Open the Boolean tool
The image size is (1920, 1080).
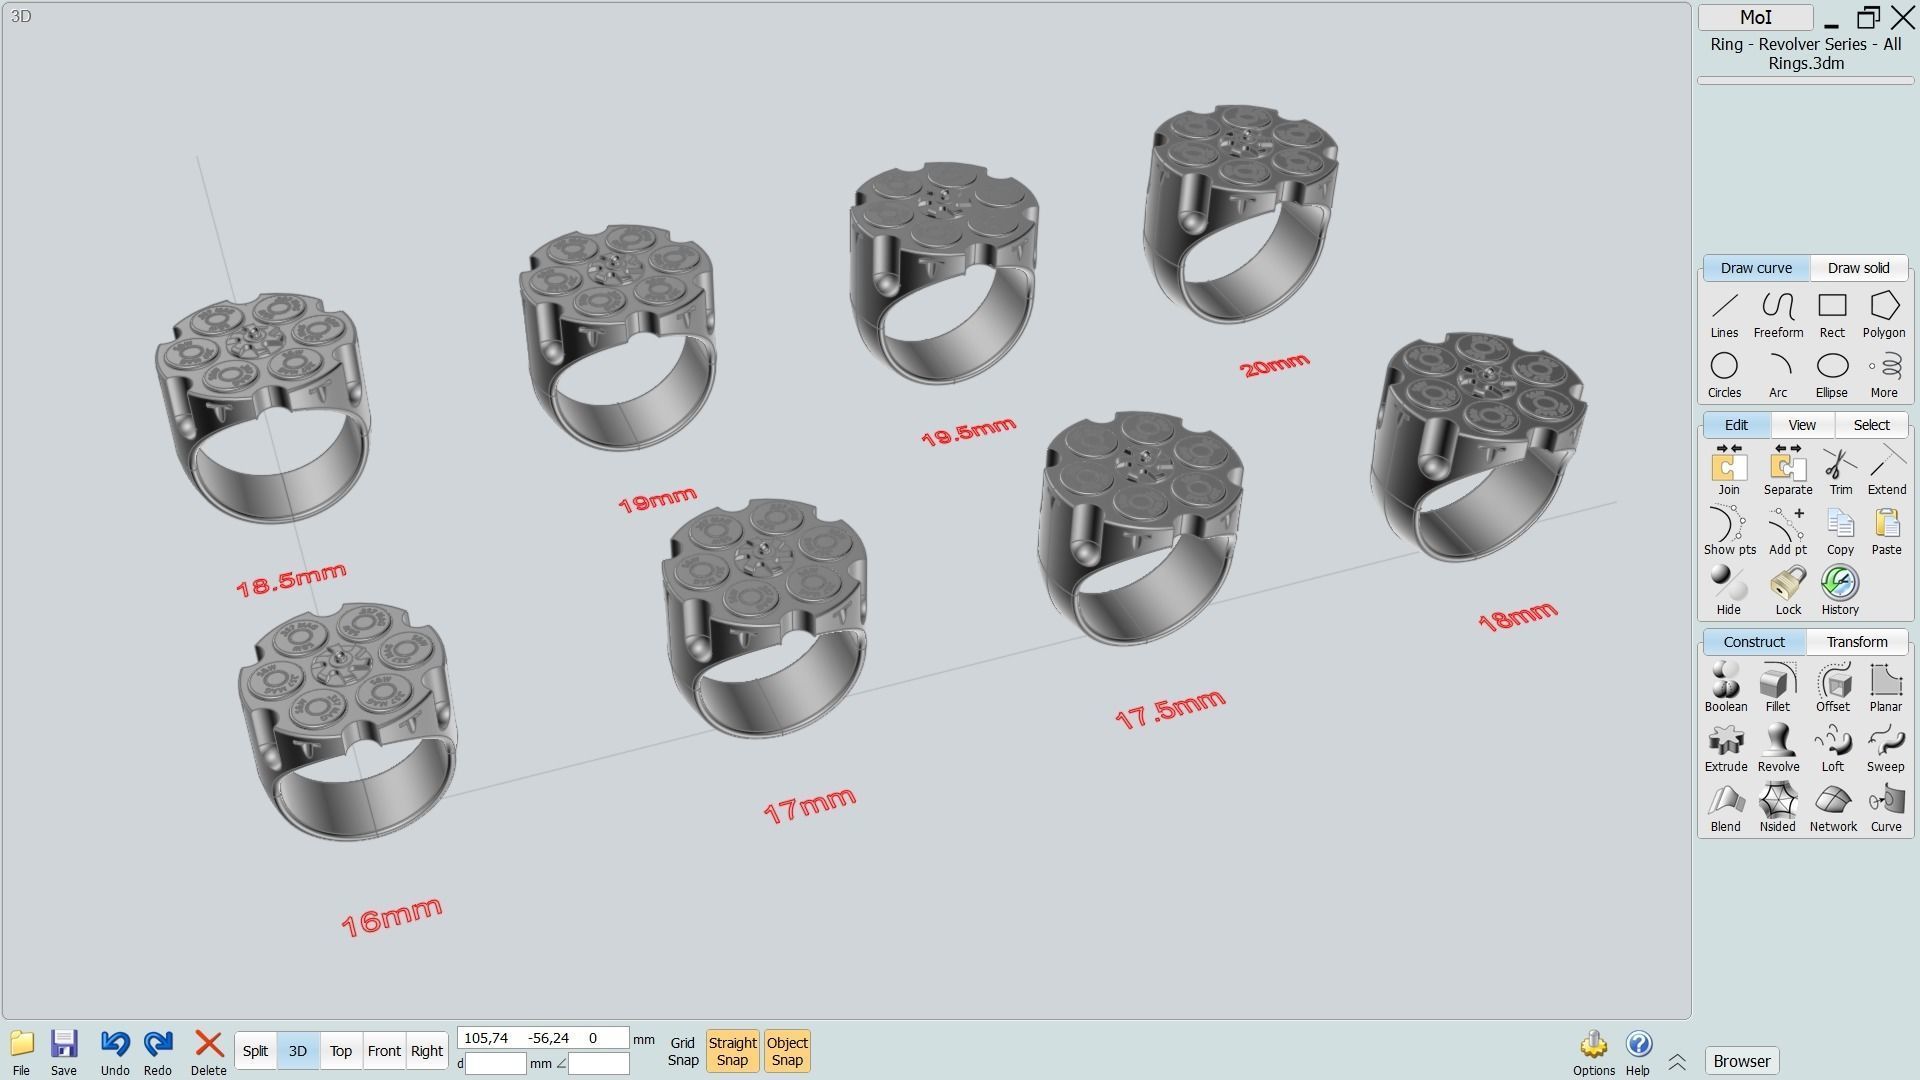click(x=1726, y=688)
